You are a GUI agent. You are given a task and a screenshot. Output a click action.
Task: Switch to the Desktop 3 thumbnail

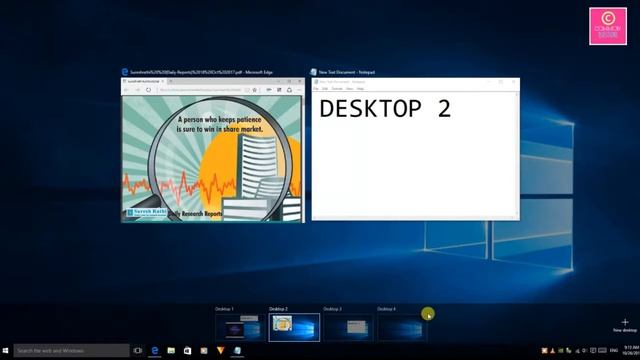(348, 327)
